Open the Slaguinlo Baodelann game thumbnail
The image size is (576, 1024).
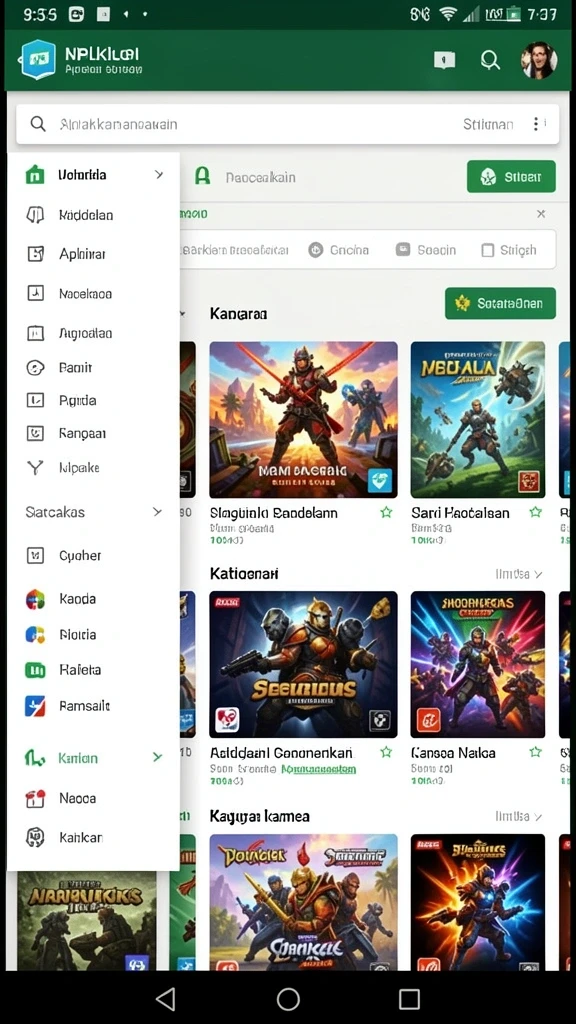click(x=303, y=419)
